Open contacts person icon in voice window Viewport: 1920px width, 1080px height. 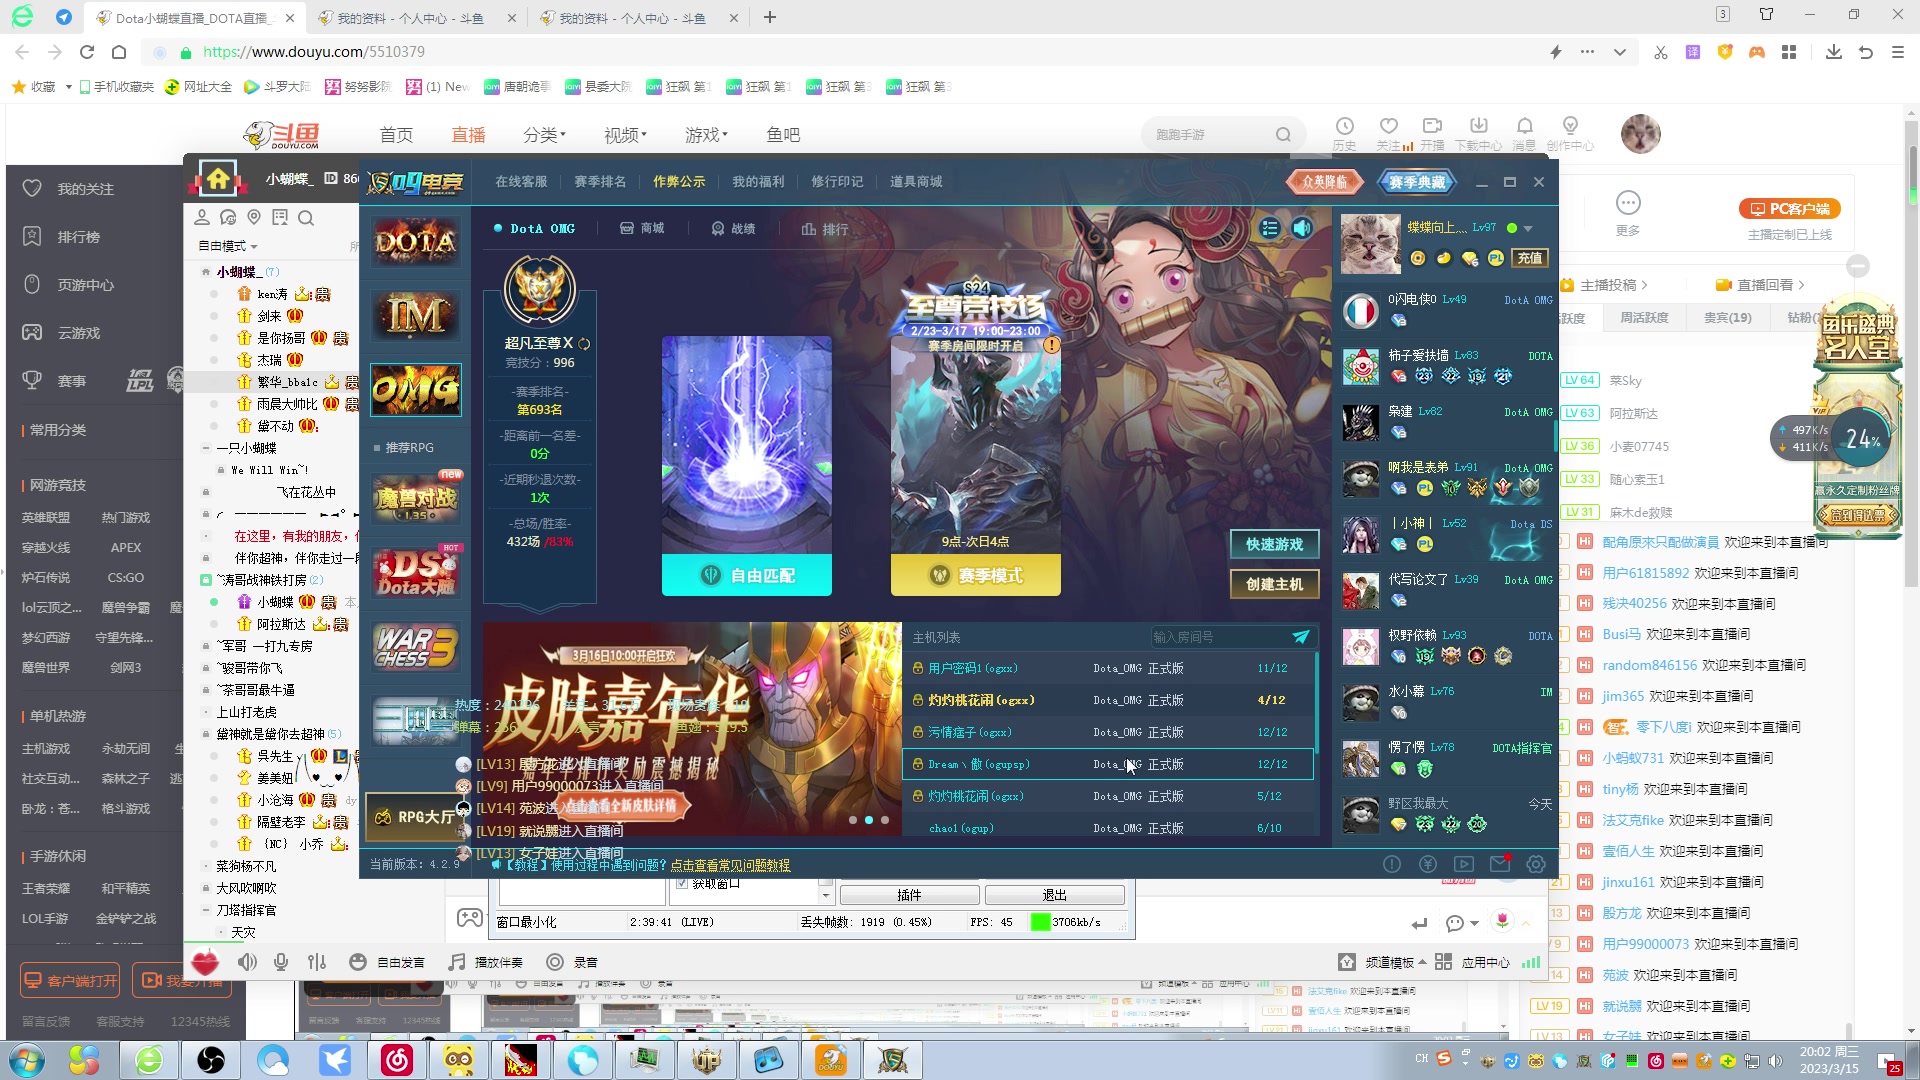(x=202, y=217)
